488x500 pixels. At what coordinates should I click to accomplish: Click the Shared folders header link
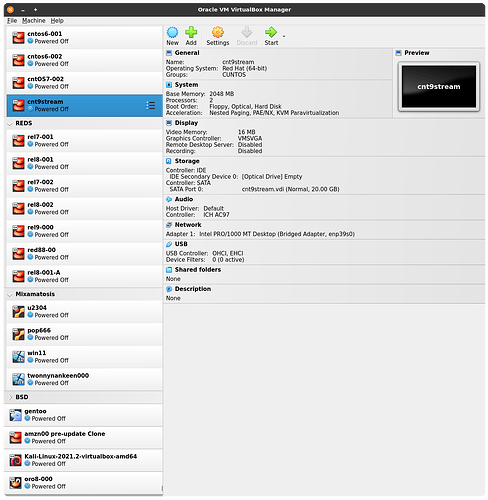(x=198, y=269)
